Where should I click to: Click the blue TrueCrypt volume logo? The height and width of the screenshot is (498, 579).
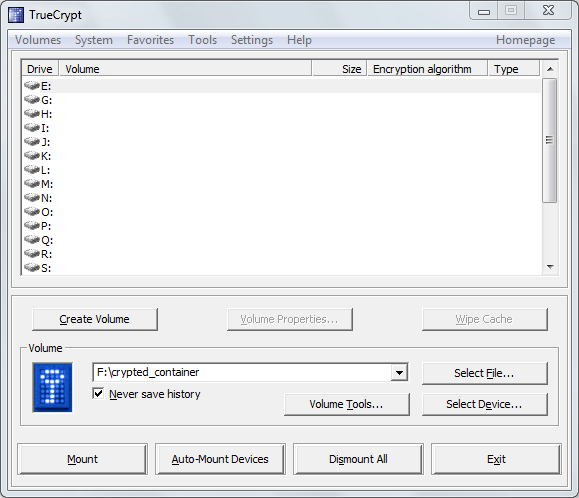(52, 387)
